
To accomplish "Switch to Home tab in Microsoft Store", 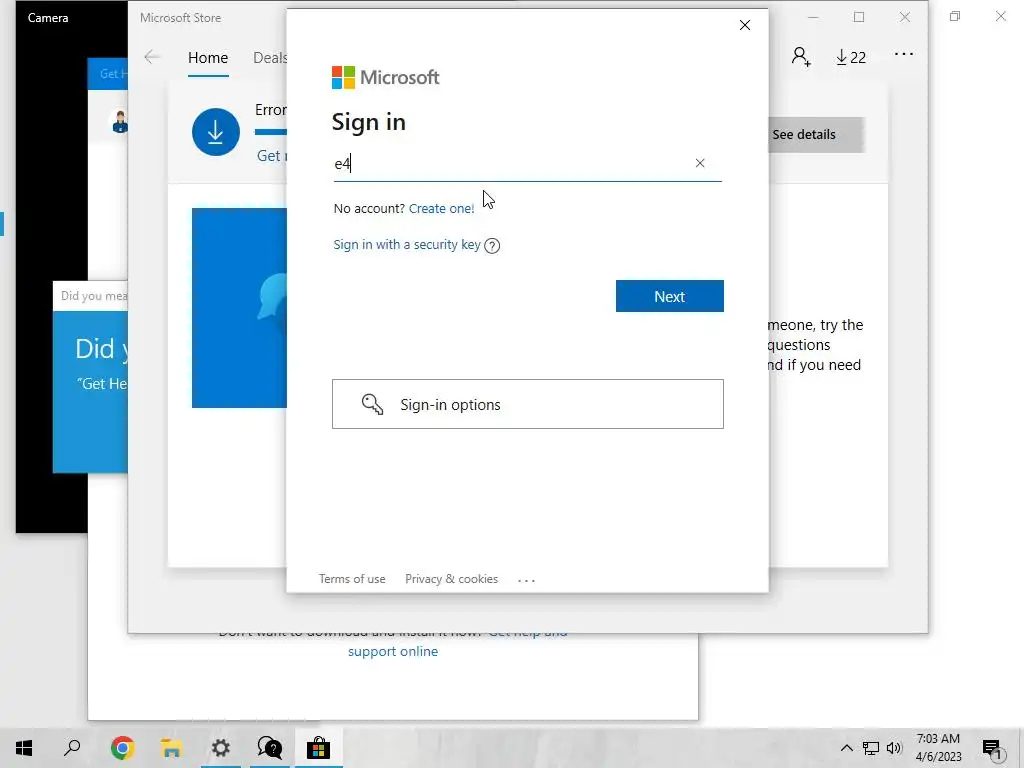I will tap(208, 57).
